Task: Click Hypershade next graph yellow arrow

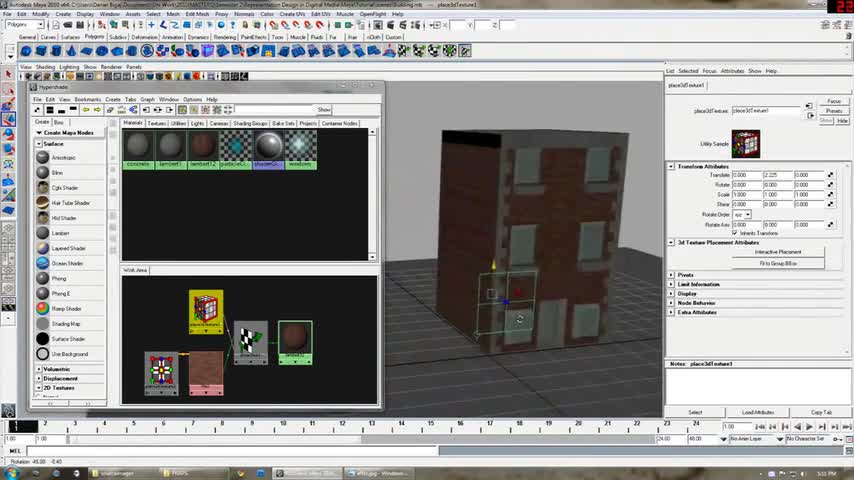Action: click(x=97, y=110)
